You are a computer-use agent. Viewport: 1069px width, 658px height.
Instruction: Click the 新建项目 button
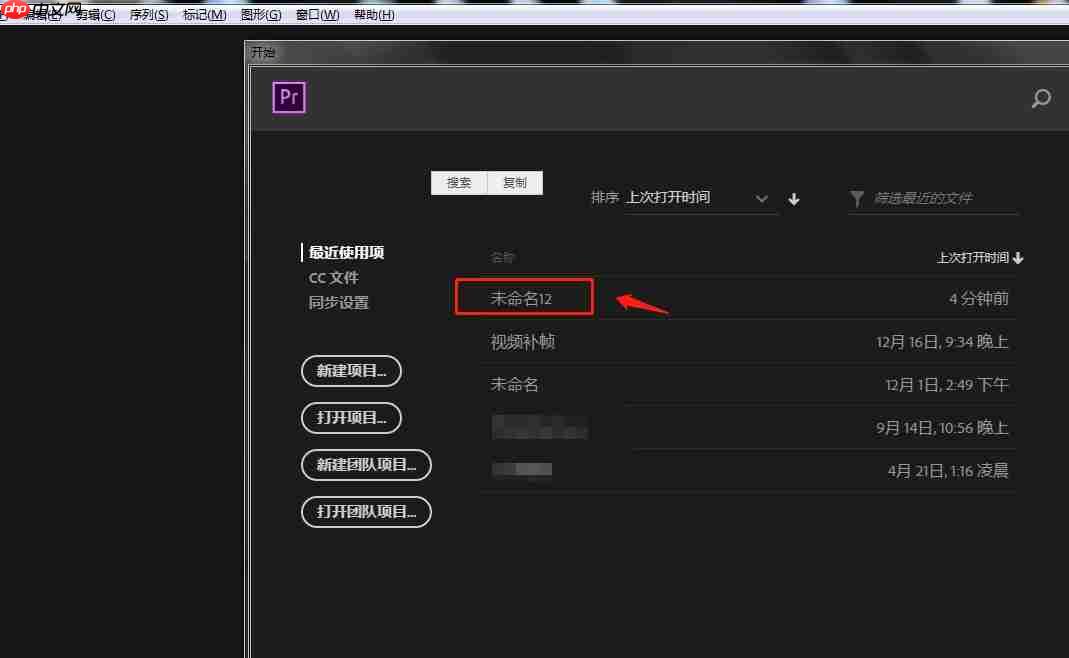click(351, 371)
